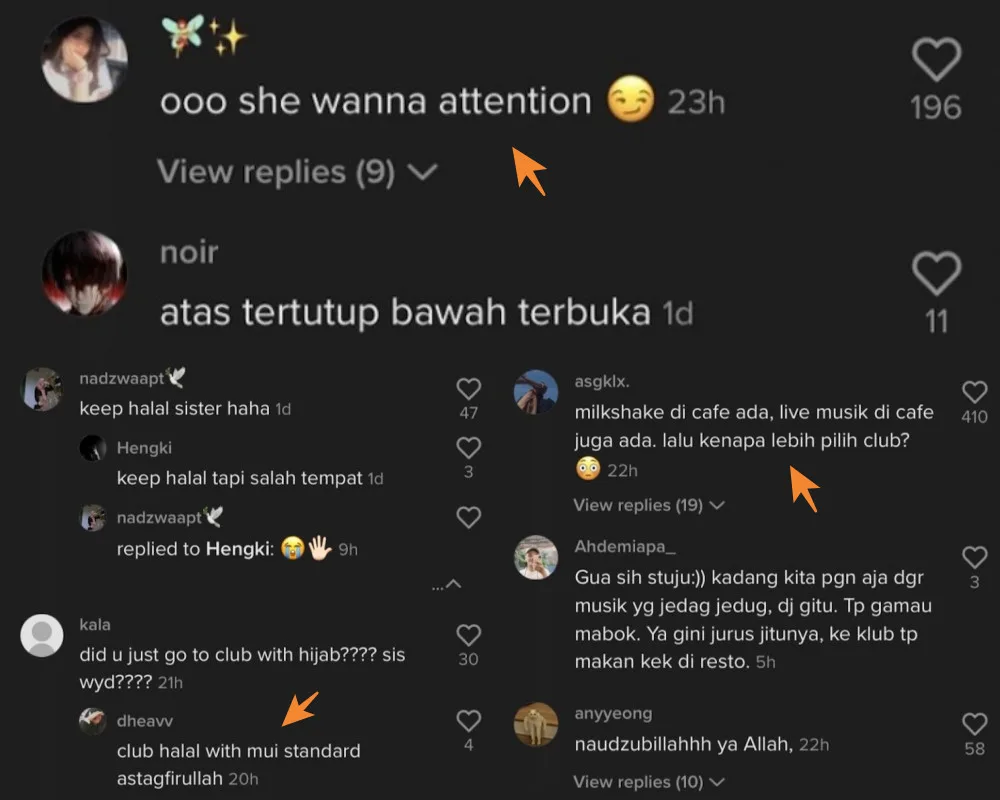Image resolution: width=1000 pixels, height=800 pixels.
Task: Like Hengki's "keep halal tapi salah tempat" reply
Action: coord(469,448)
